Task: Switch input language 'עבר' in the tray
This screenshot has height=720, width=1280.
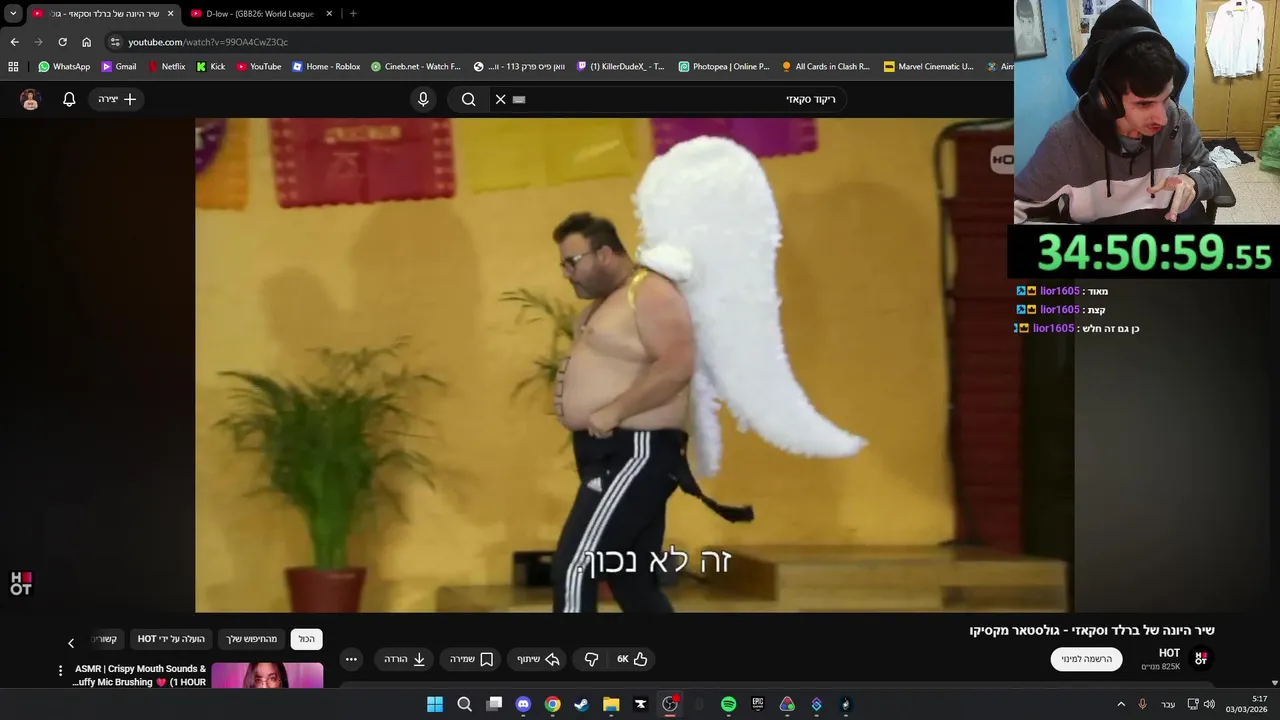Action: (1168, 705)
